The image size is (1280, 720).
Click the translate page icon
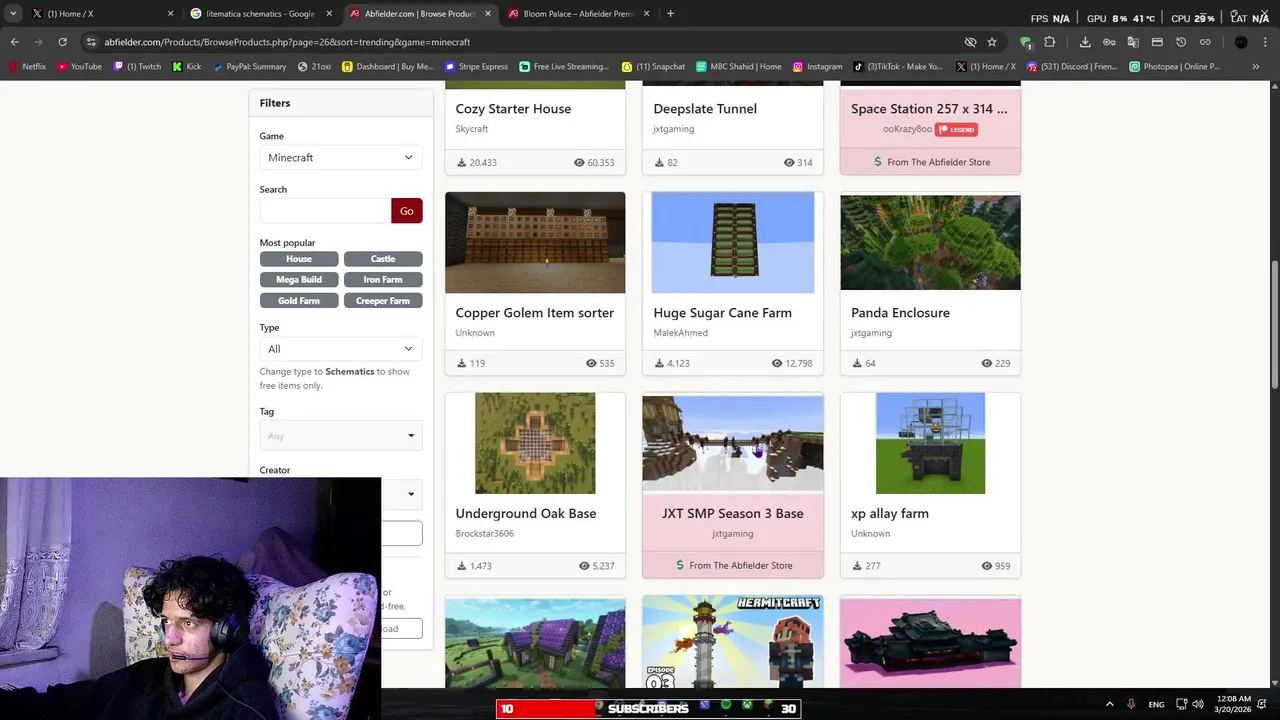1133,42
